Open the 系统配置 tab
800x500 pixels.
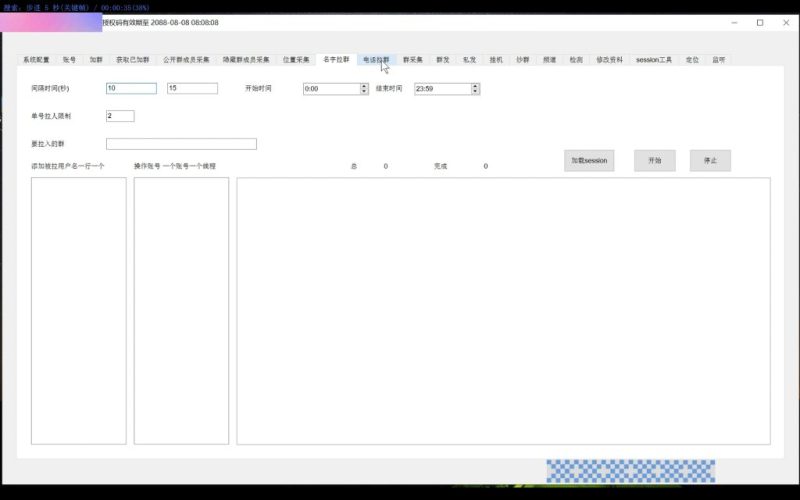pyautogui.click(x=36, y=60)
